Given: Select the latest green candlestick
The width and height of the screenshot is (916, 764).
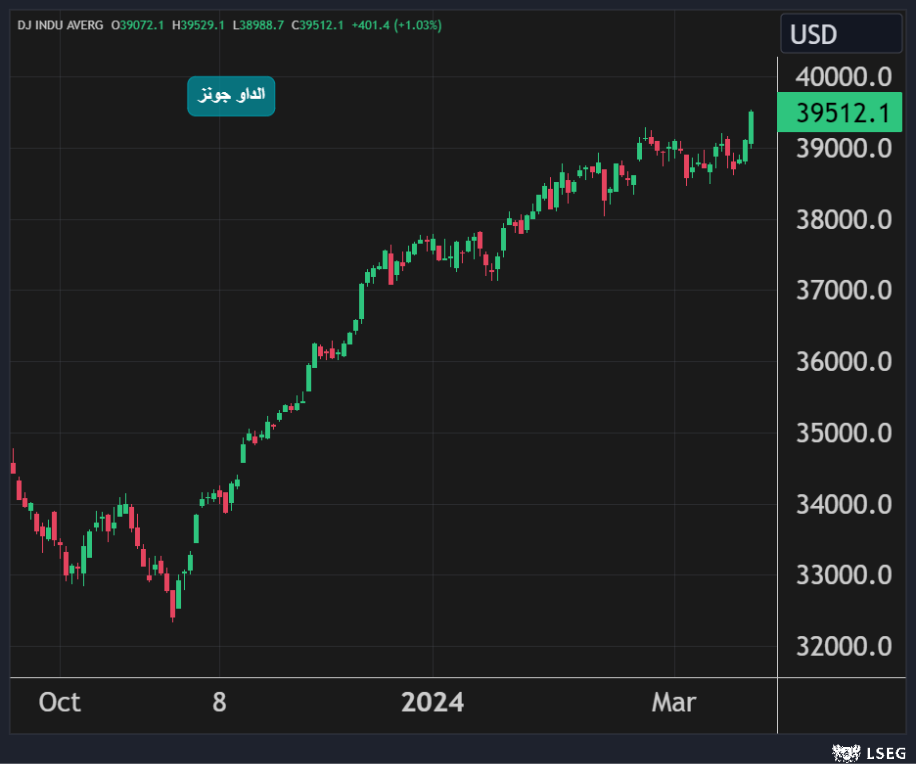Looking at the screenshot, I should click(x=751, y=128).
